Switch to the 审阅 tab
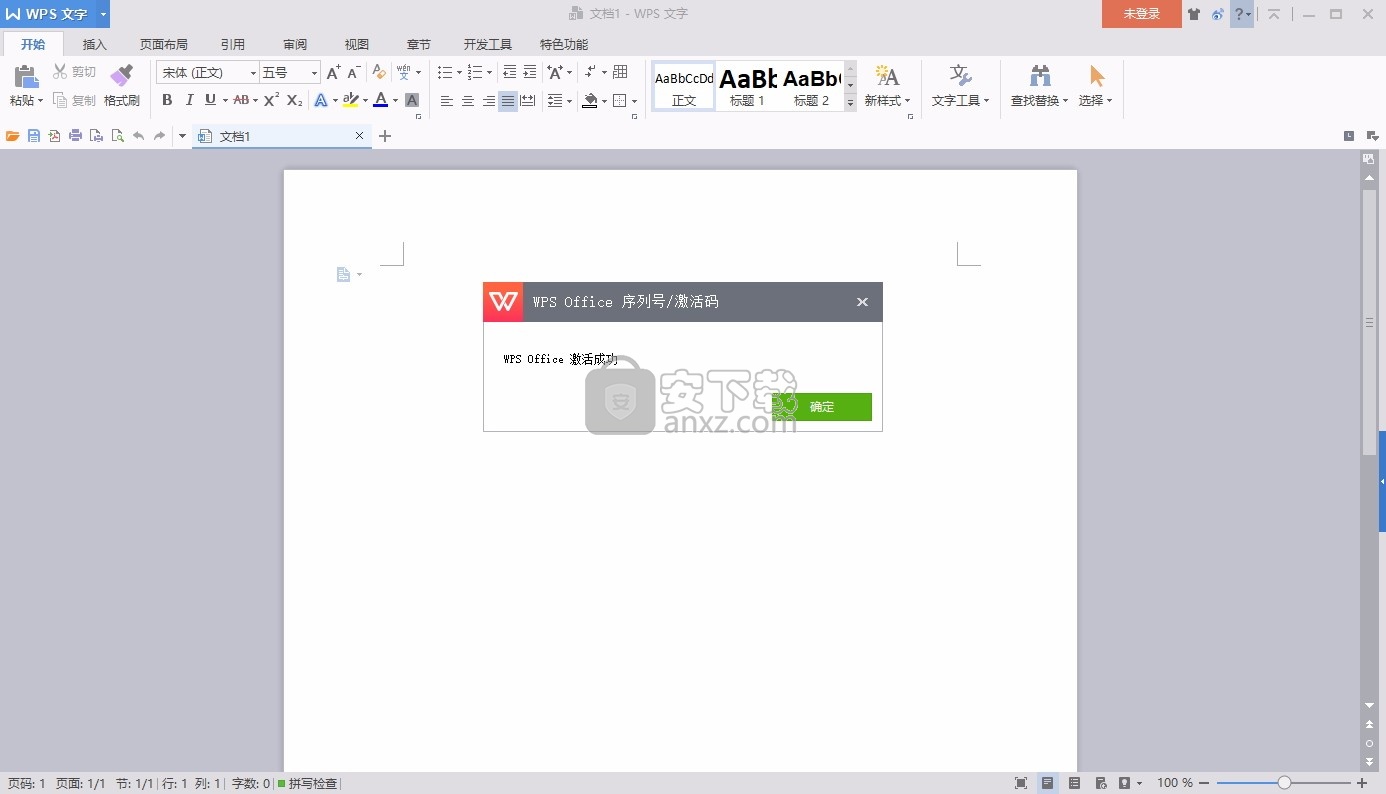Screen dimensions: 1386x794 click(x=295, y=44)
